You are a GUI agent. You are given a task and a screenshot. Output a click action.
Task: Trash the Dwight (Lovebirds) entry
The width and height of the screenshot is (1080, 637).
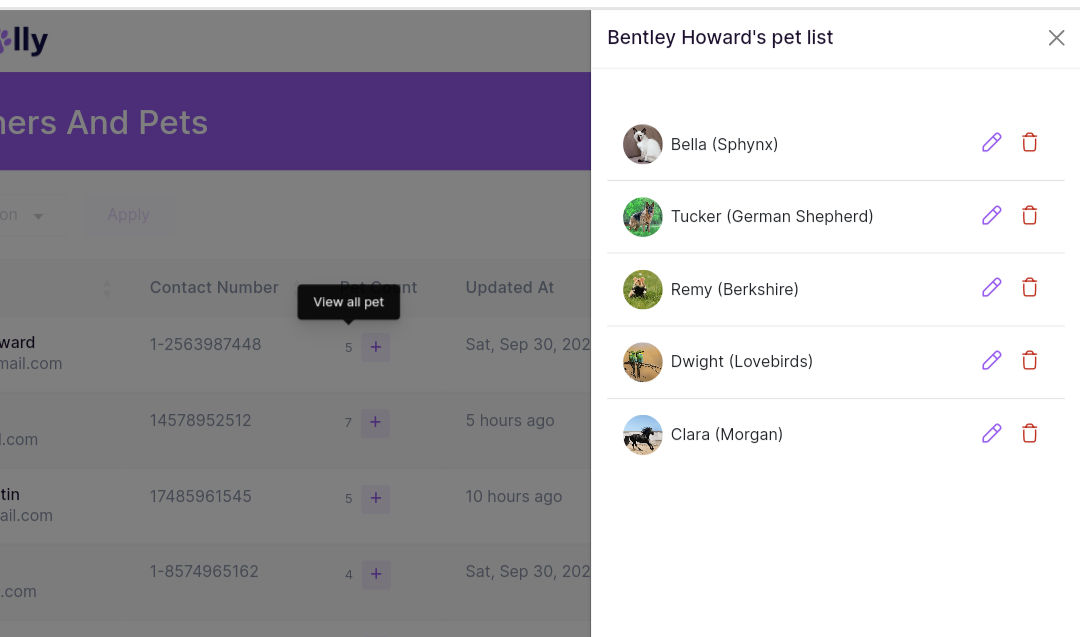1029,361
